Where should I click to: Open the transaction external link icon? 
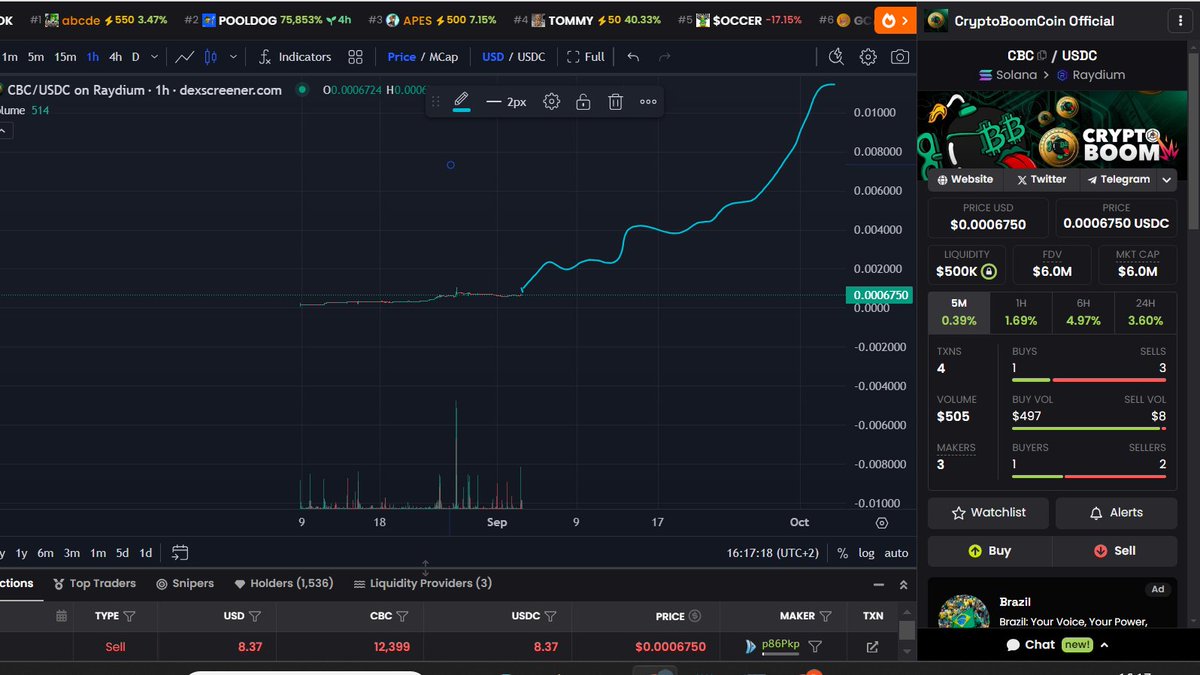pos(872,647)
